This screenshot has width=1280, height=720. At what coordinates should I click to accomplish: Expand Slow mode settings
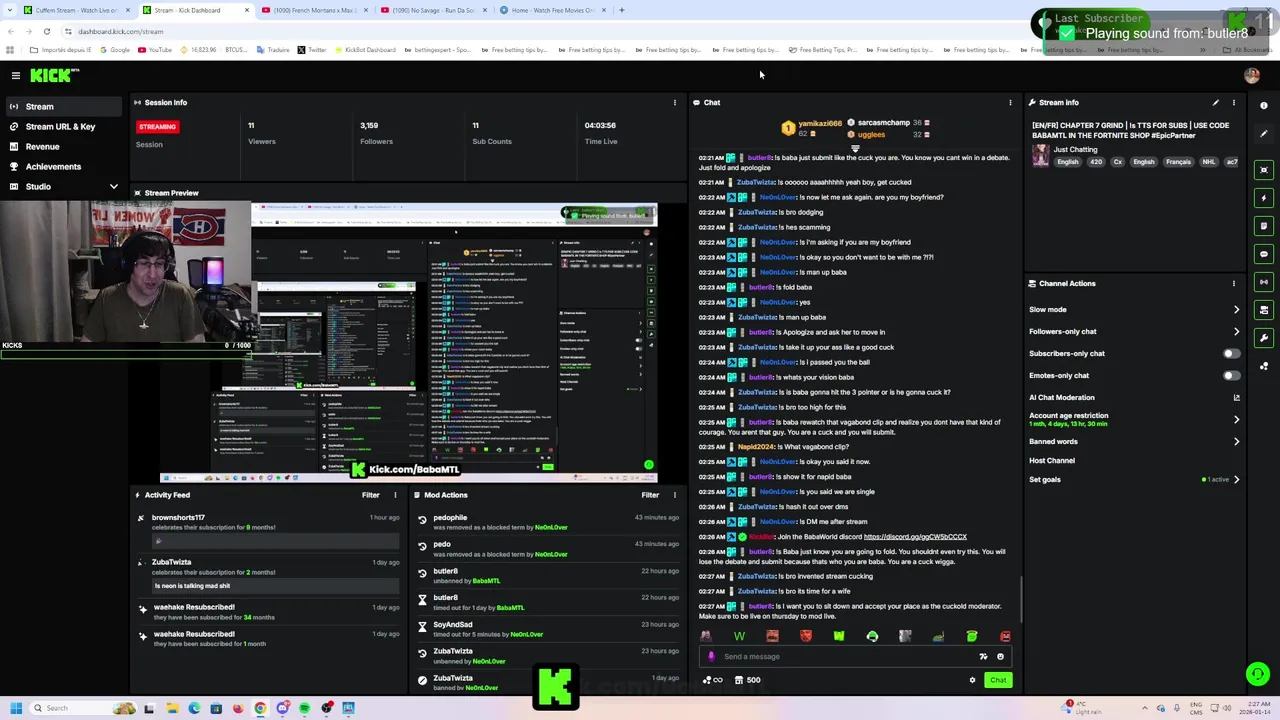pyautogui.click(x=1236, y=310)
